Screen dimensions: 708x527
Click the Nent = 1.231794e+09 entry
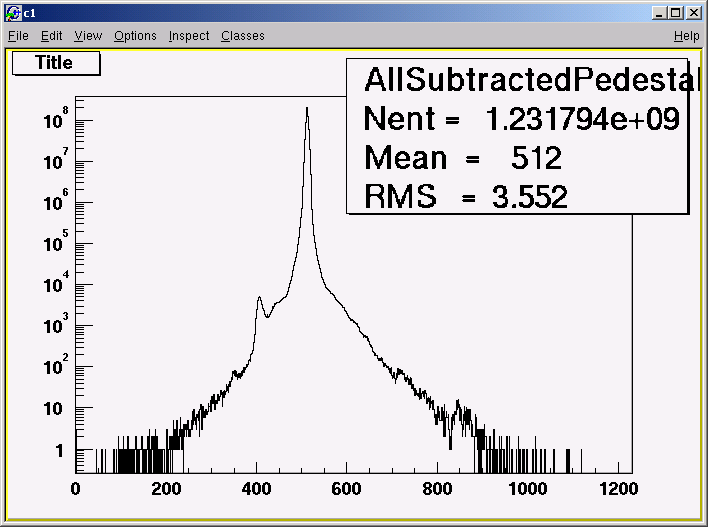(522, 119)
